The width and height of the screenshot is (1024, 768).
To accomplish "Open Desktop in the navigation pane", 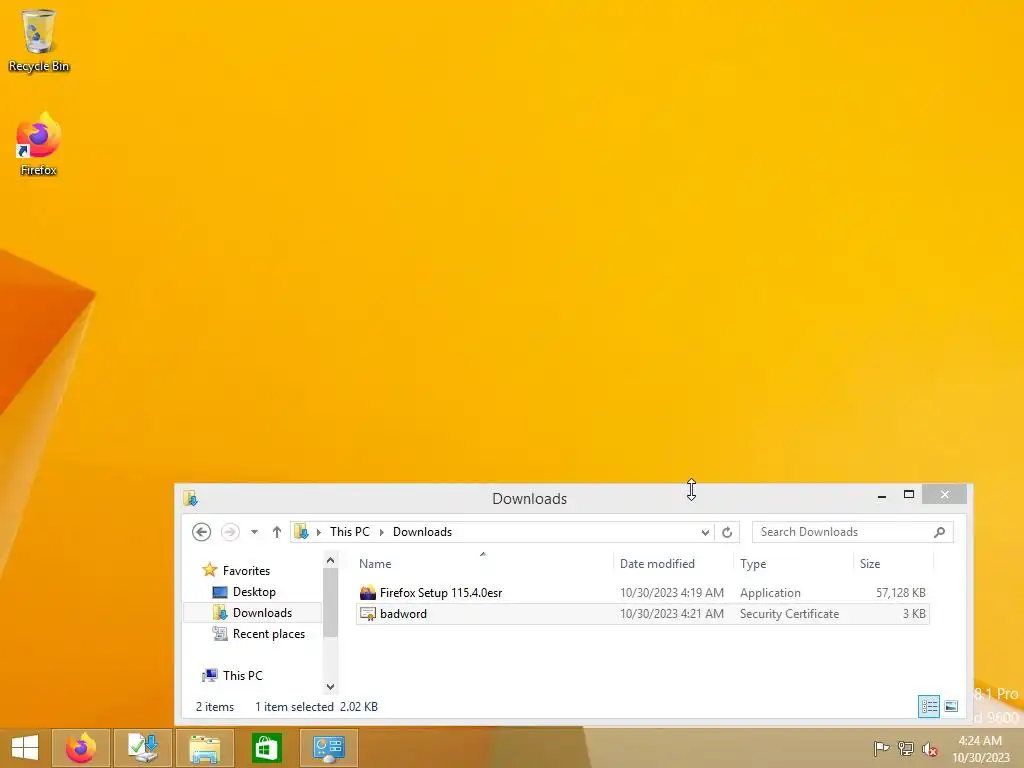I will pyautogui.click(x=254, y=592).
